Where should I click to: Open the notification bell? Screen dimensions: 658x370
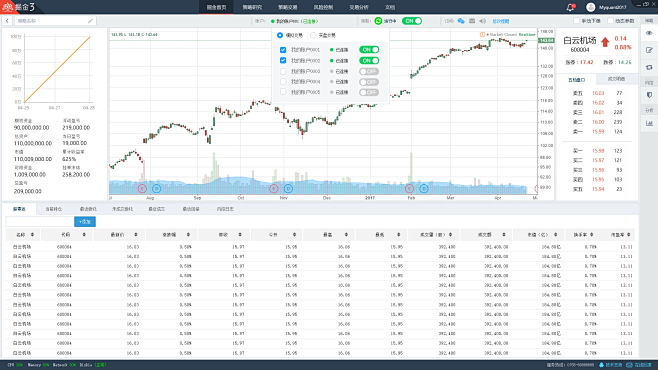pyautogui.click(x=570, y=7)
